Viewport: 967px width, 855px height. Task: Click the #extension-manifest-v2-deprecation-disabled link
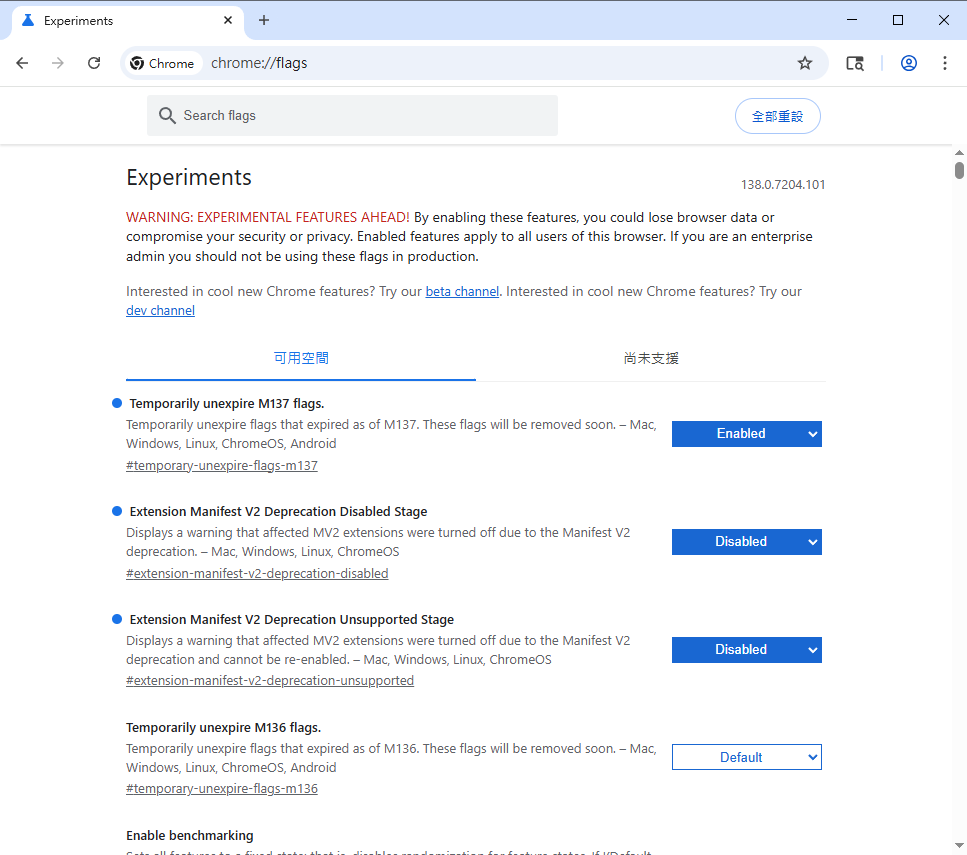257,574
